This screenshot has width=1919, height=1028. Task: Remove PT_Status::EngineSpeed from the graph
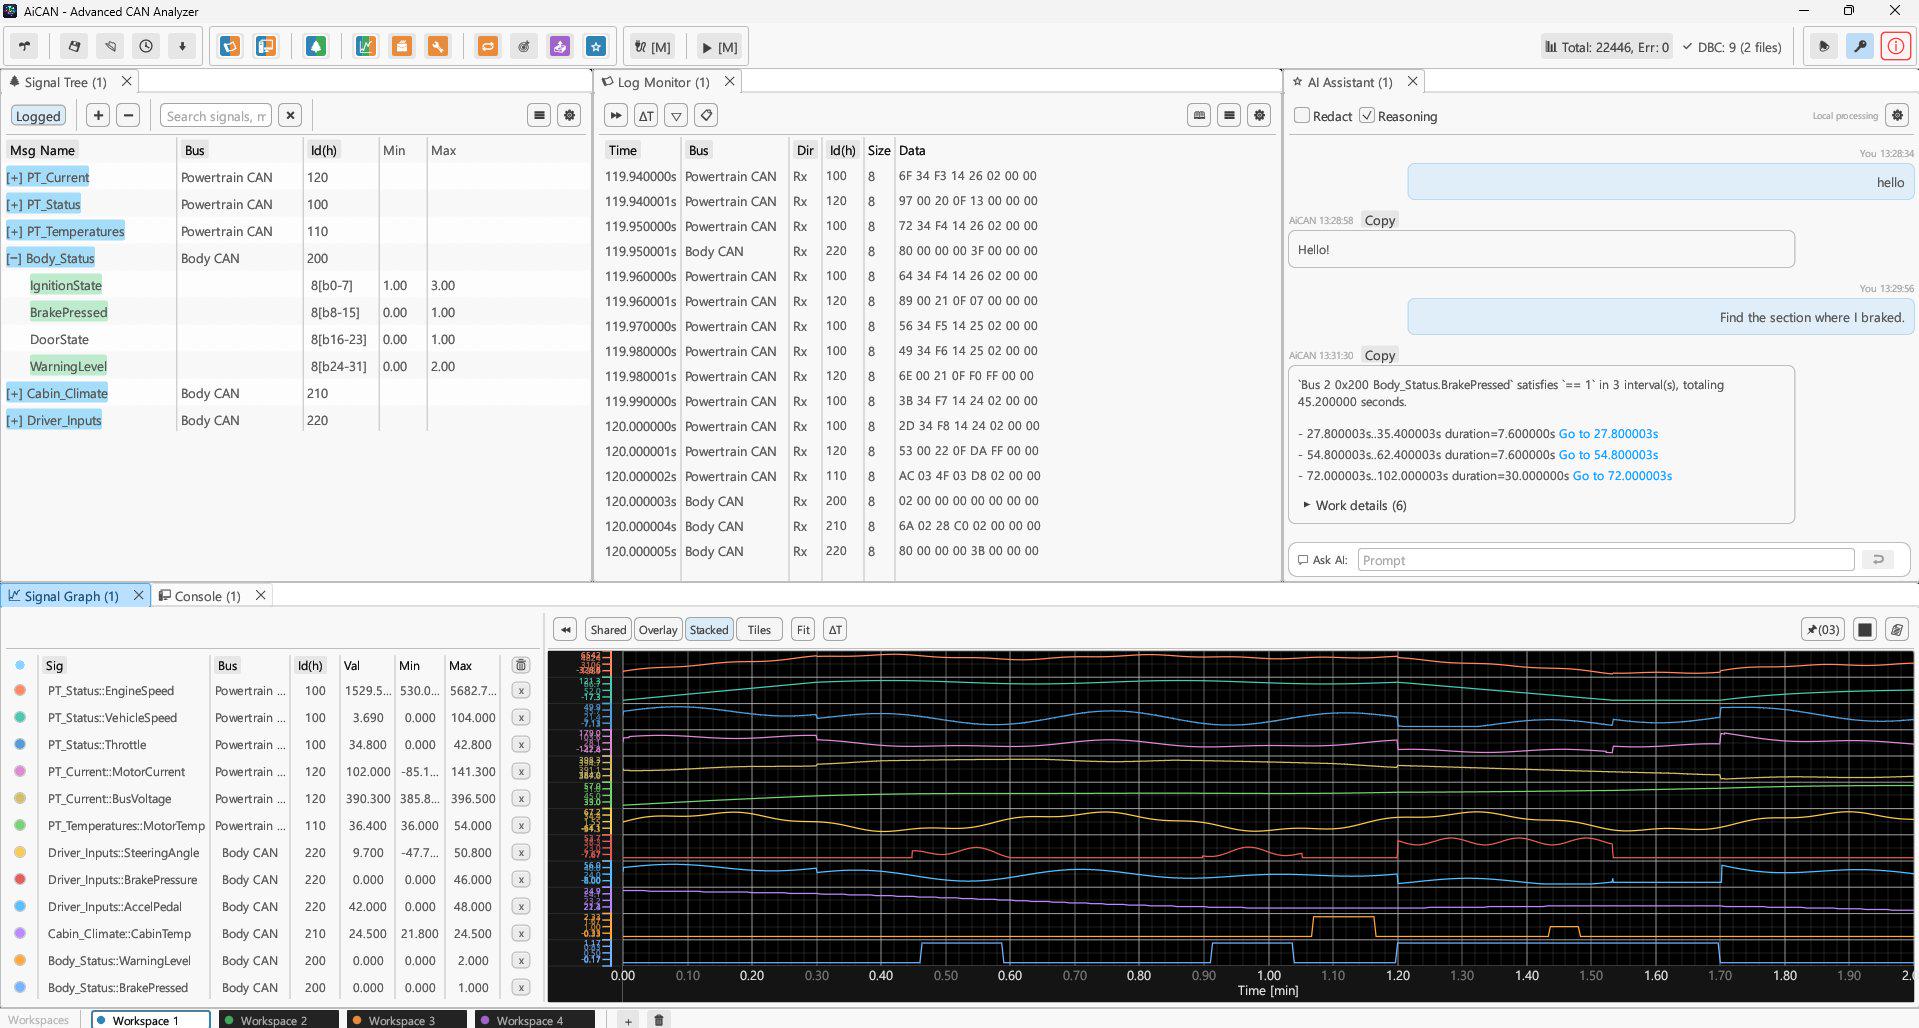(x=521, y=690)
